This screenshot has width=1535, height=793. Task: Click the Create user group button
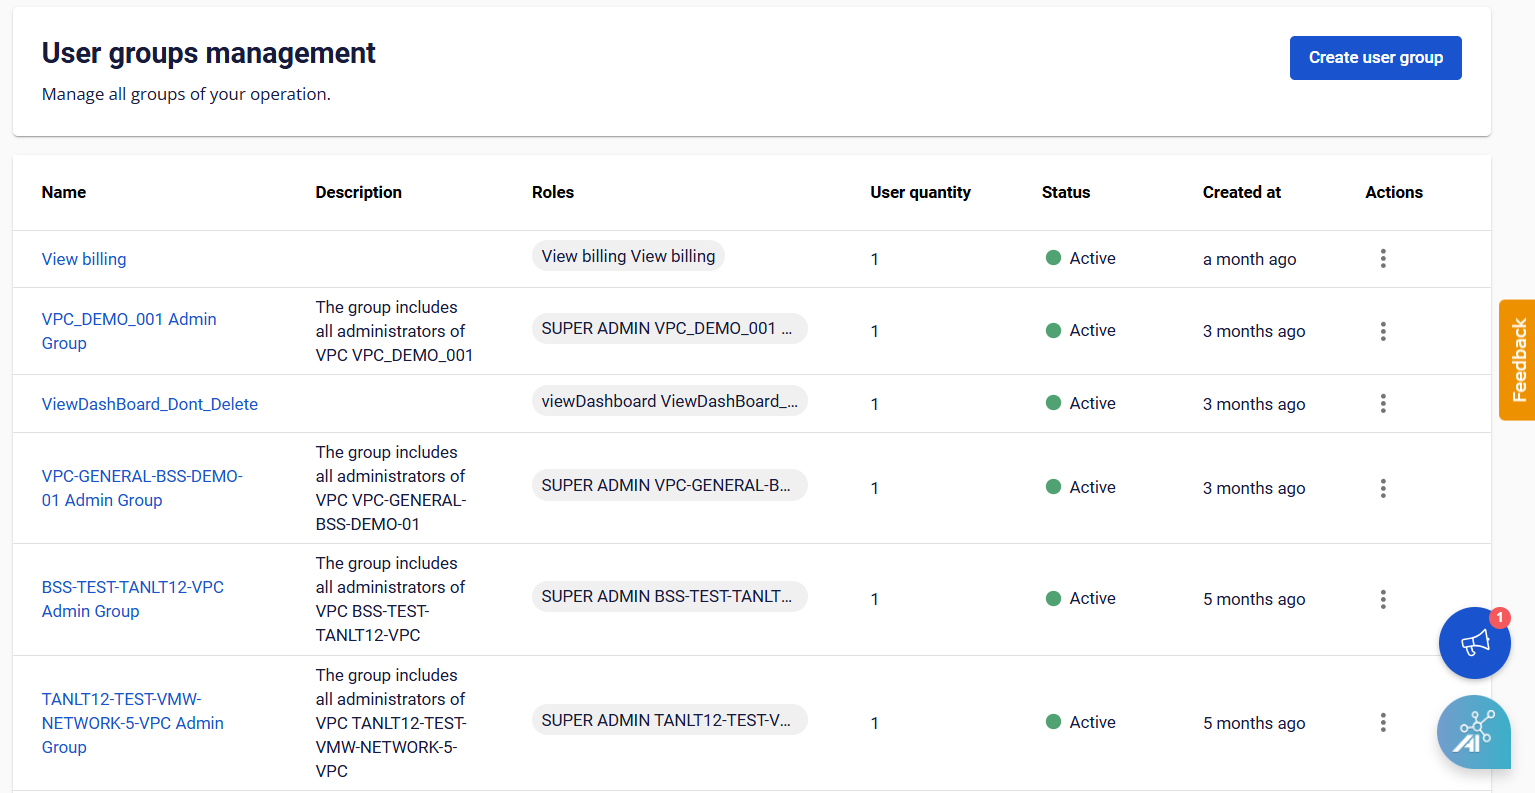1375,58
